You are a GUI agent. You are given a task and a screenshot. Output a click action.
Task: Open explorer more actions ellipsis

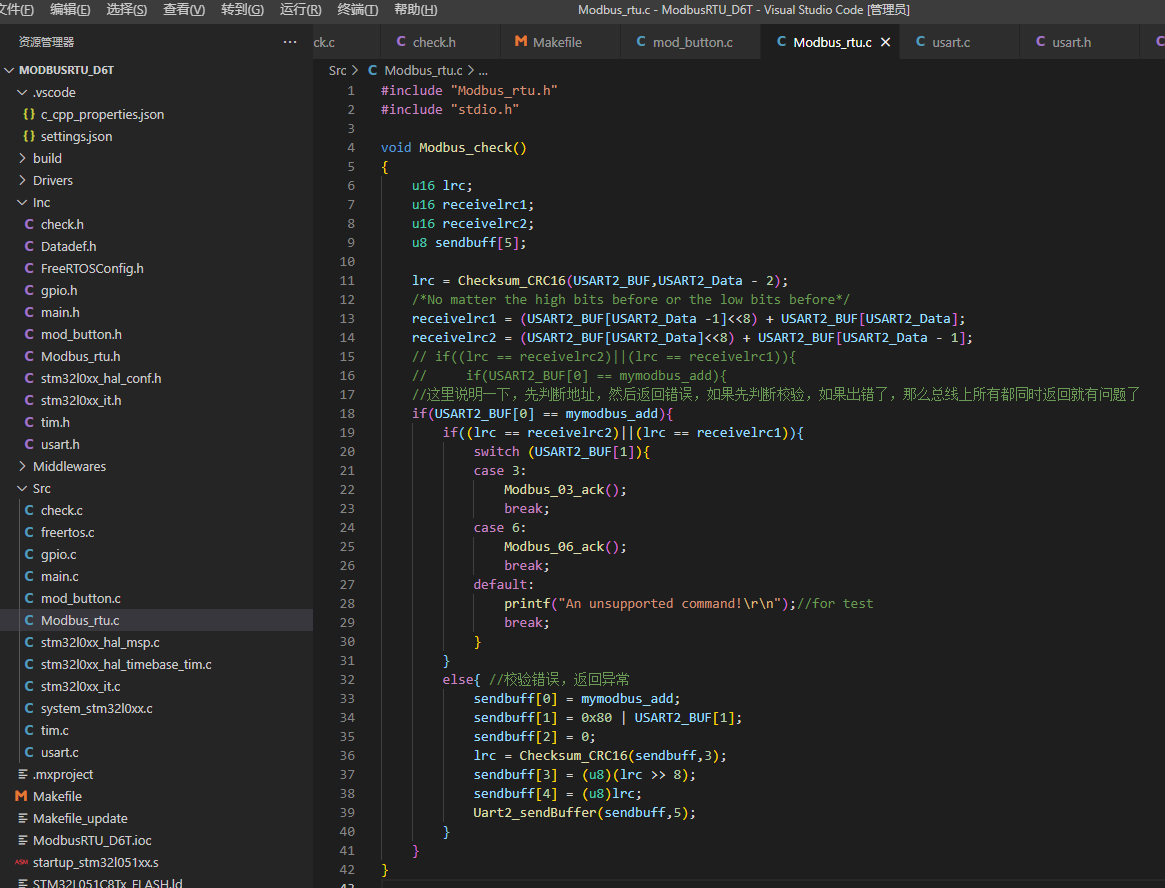point(290,42)
